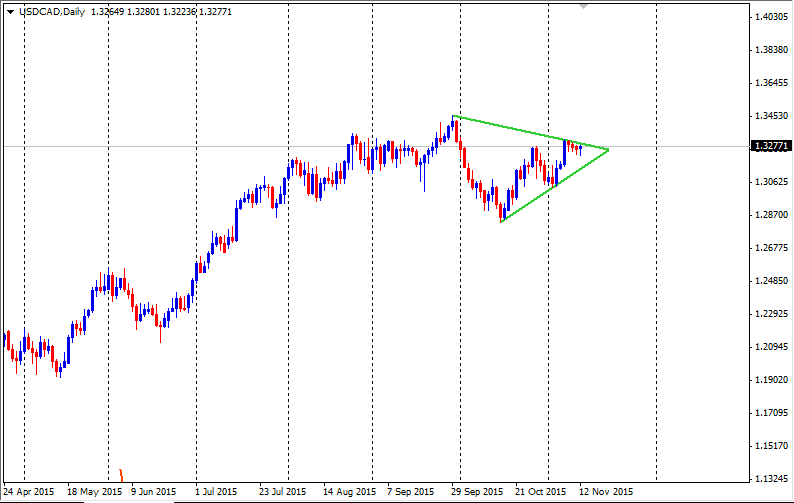Click the 1.20945 price axis label

pyautogui.click(x=771, y=347)
